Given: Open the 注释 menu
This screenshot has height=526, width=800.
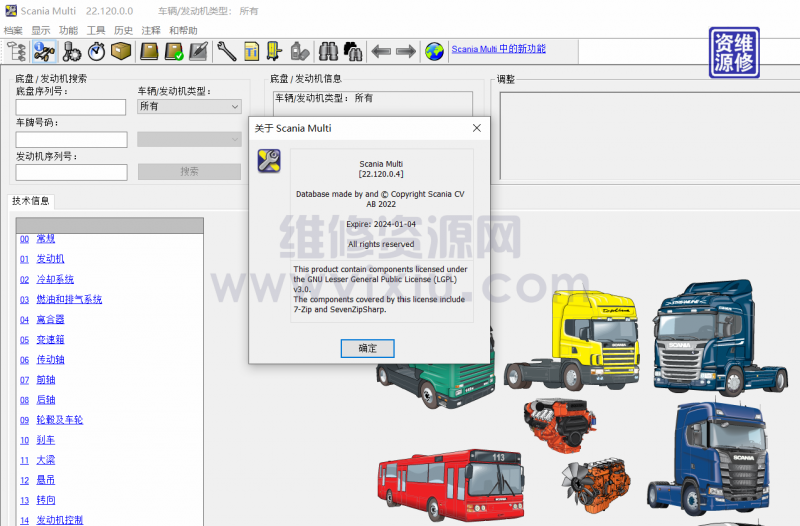Looking at the screenshot, I should 151,31.
